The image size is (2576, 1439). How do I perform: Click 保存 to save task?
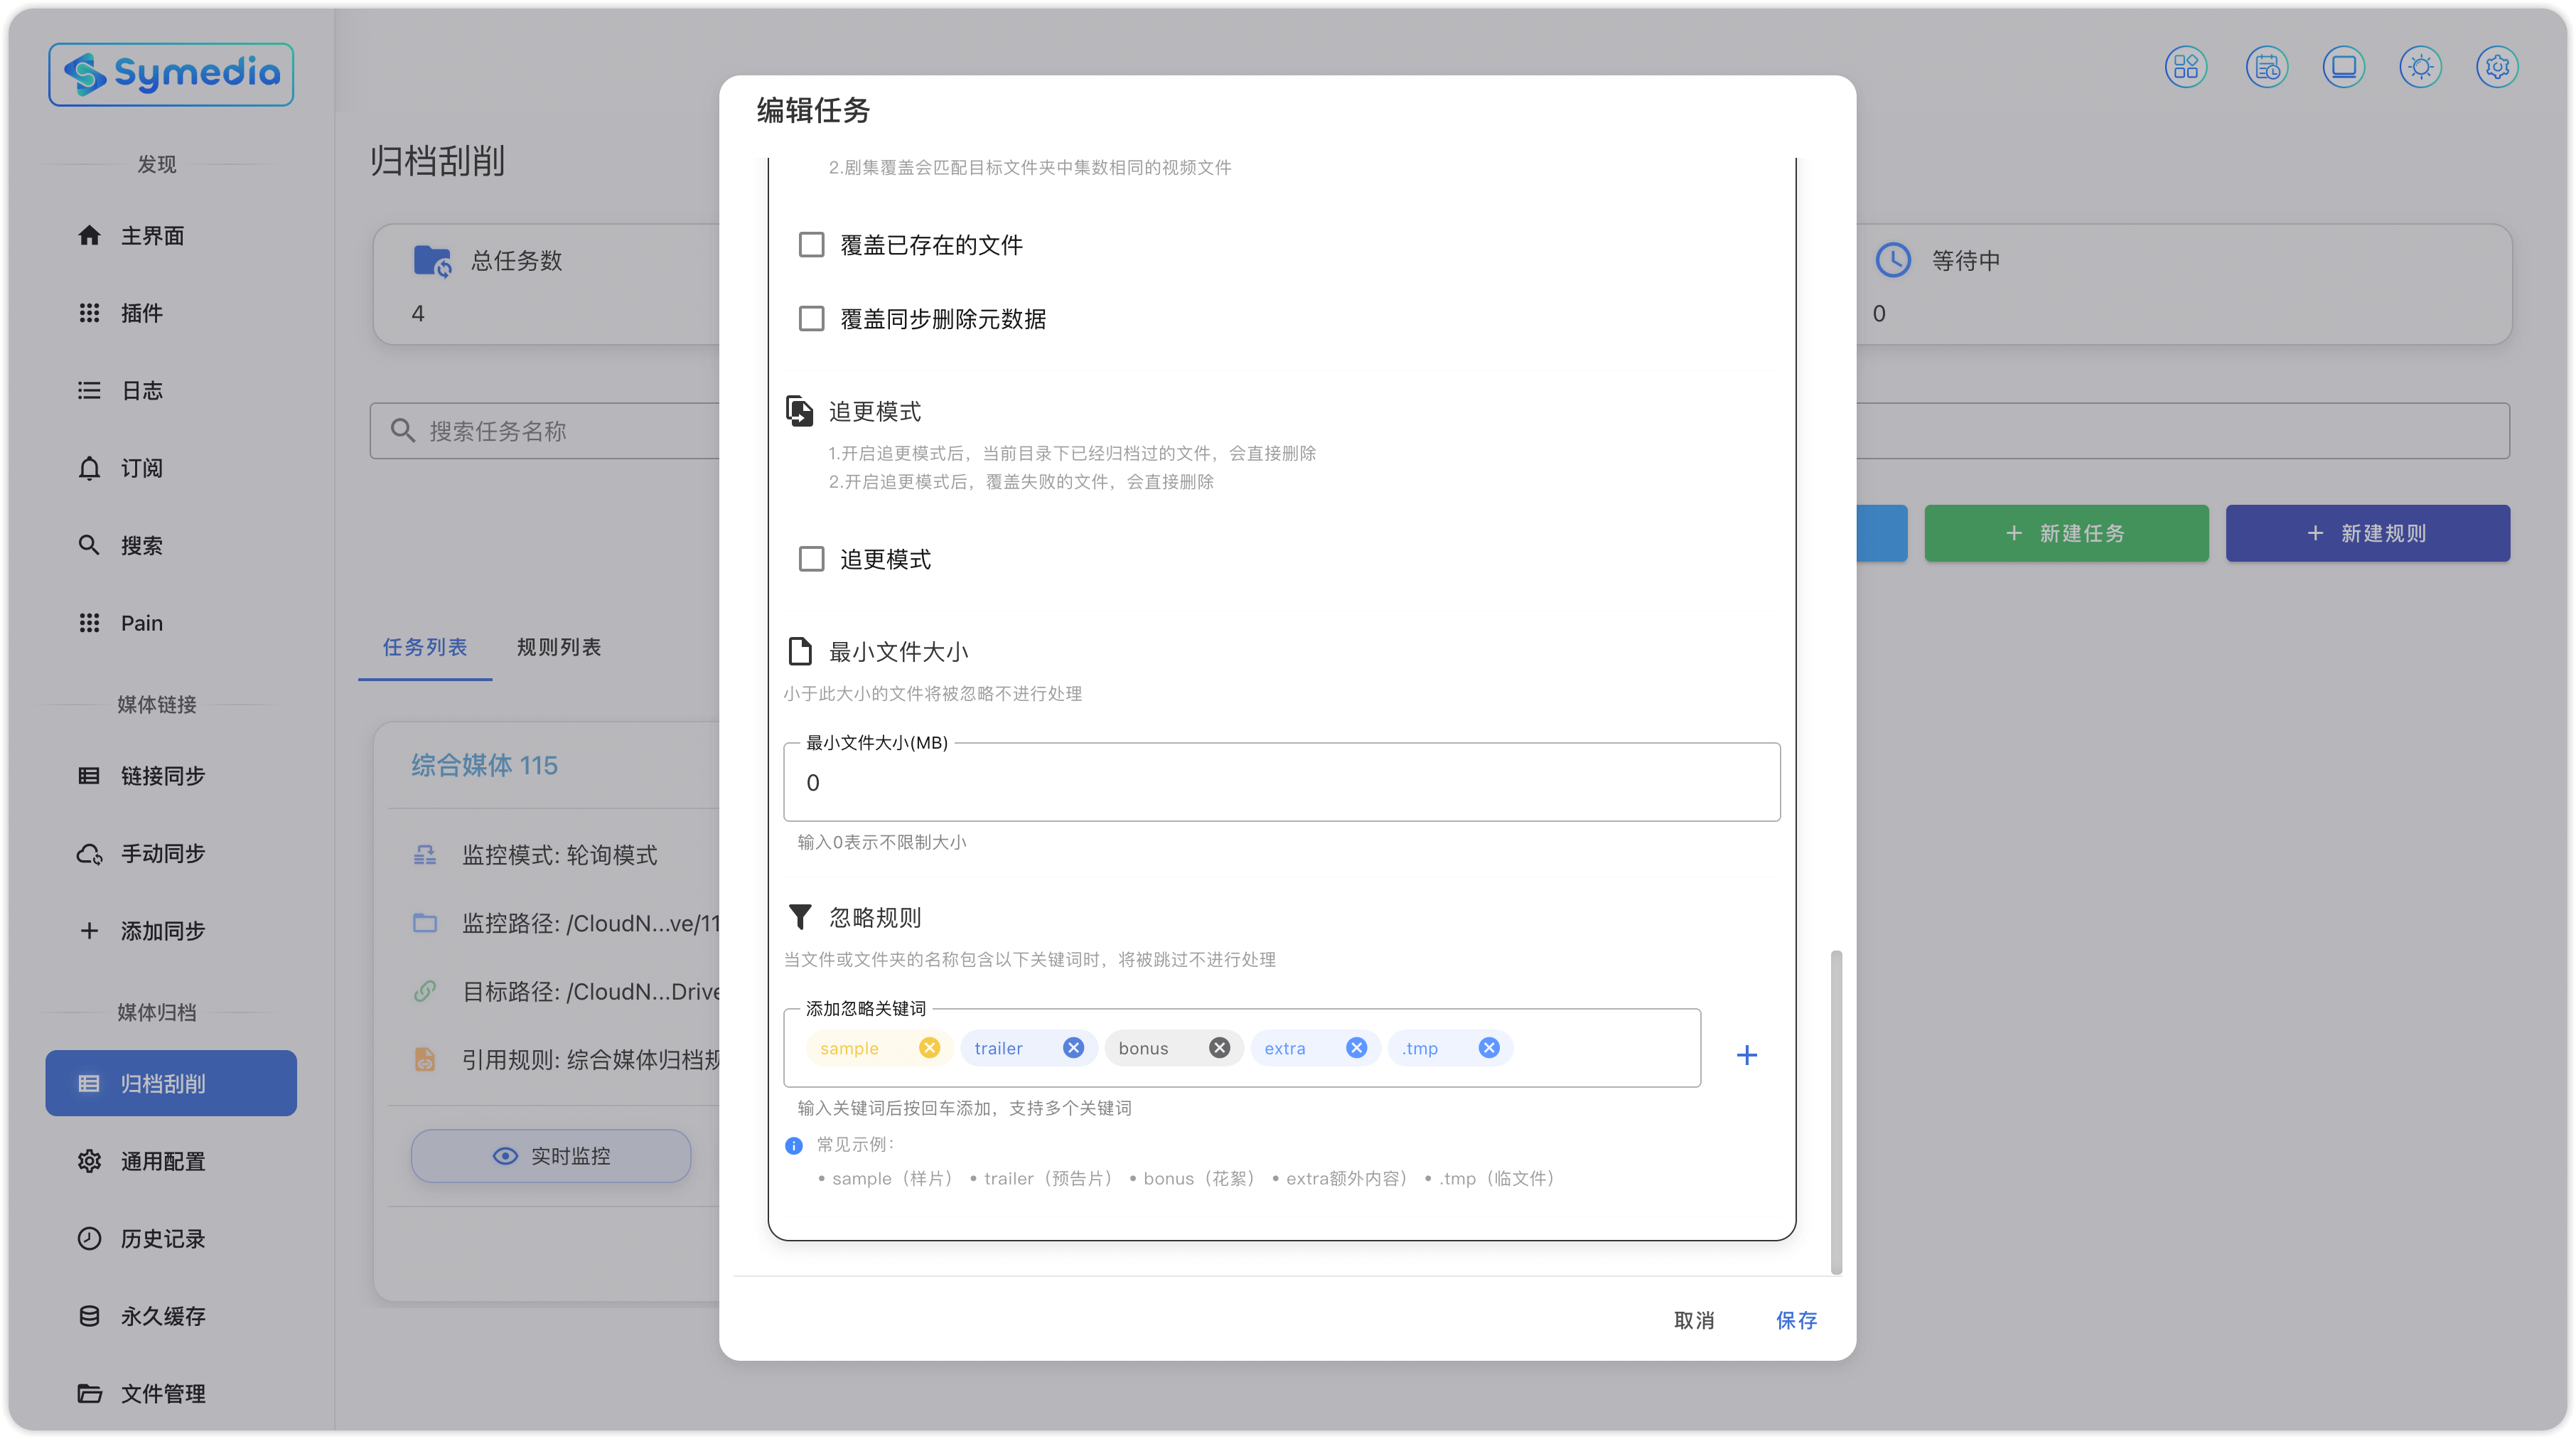pos(1796,1320)
